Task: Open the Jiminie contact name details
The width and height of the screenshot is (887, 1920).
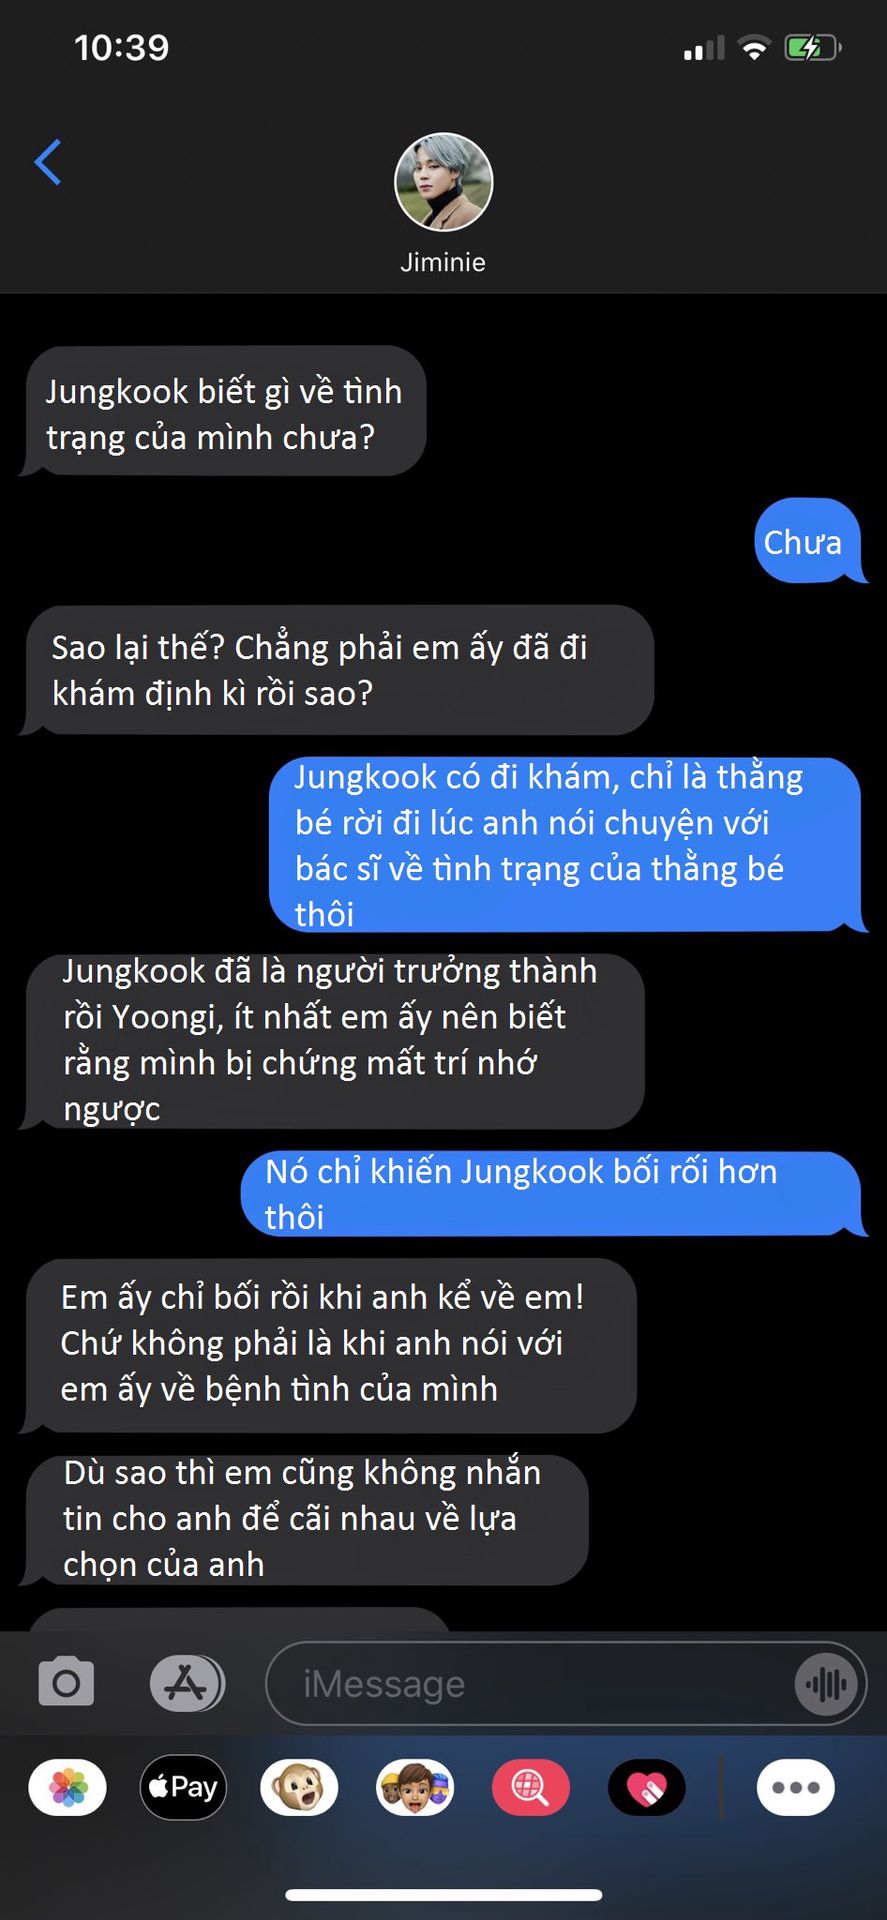Action: pos(443,262)
